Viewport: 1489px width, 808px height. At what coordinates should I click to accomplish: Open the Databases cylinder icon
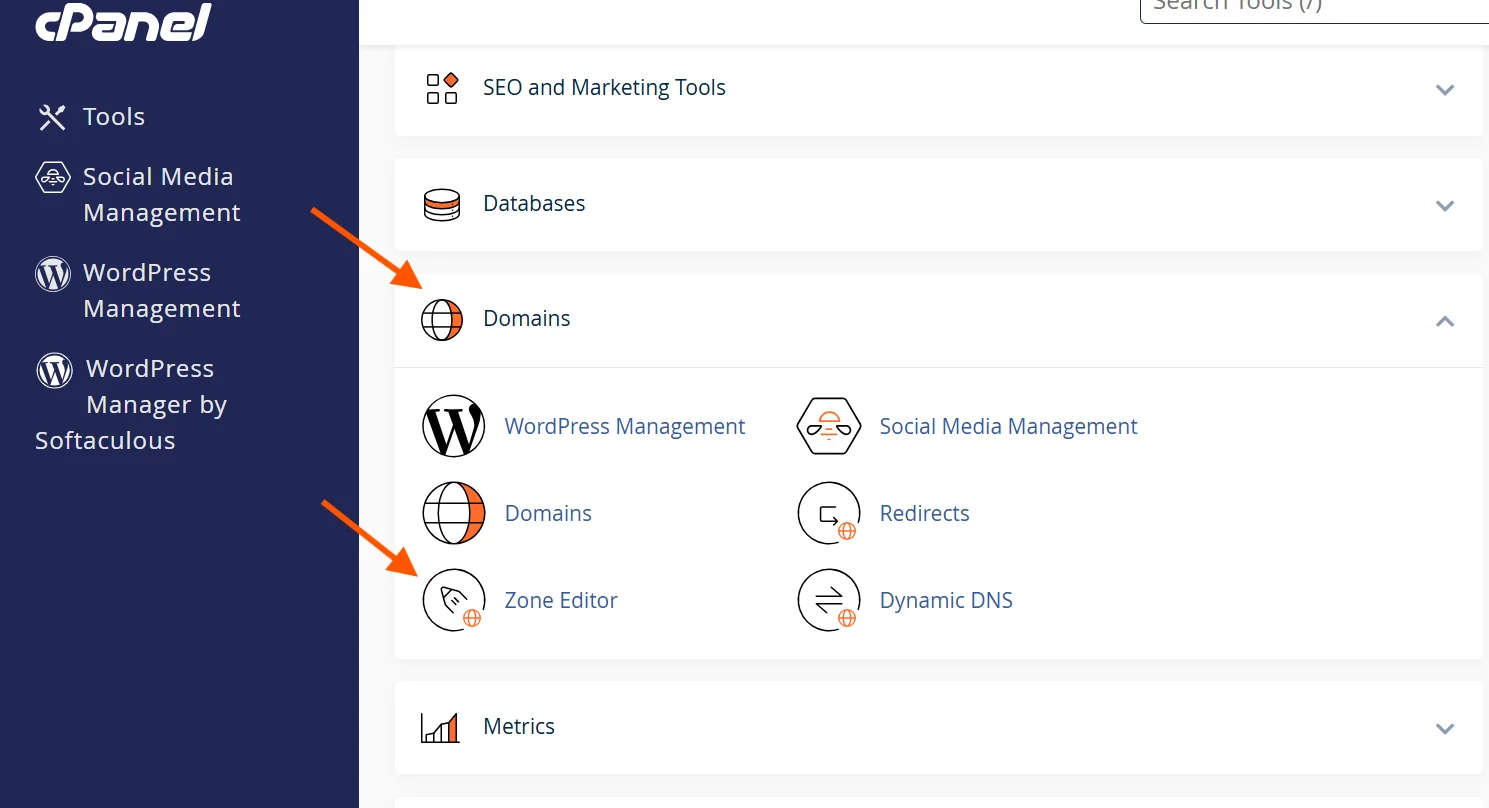click(441, 204)
